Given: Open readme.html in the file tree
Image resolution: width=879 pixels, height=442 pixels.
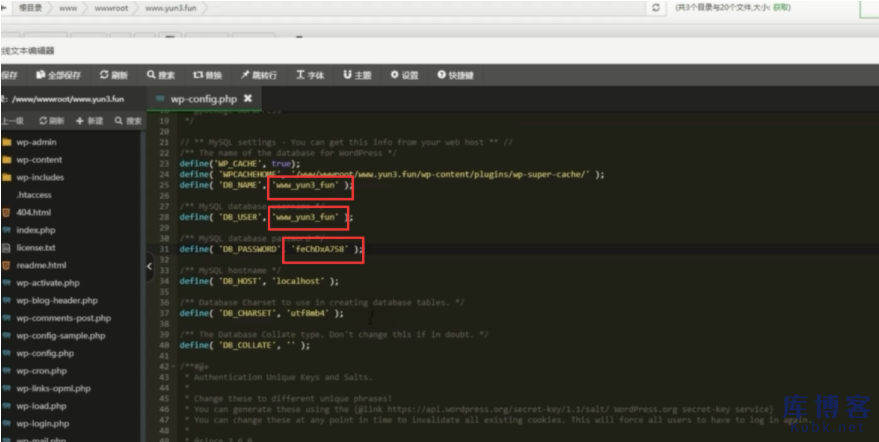Looking at the screenshot, I should click(x=41, y=265).
